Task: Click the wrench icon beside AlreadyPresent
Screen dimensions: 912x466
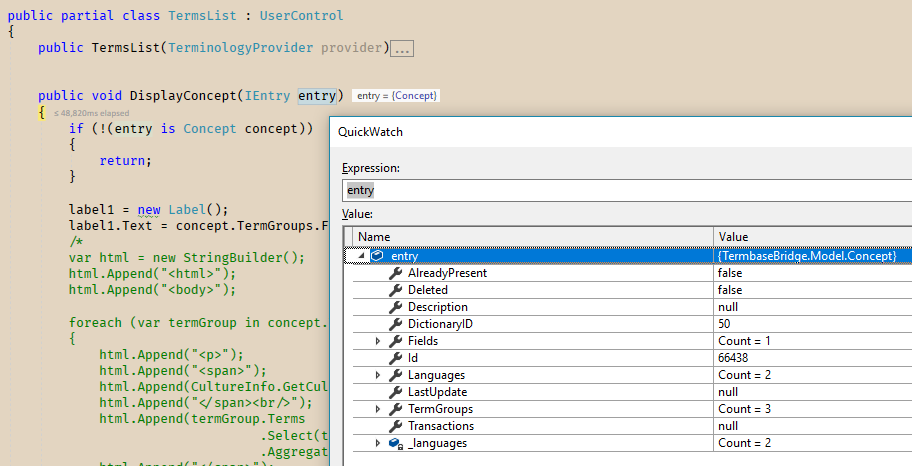Action: tap(395, 273)
